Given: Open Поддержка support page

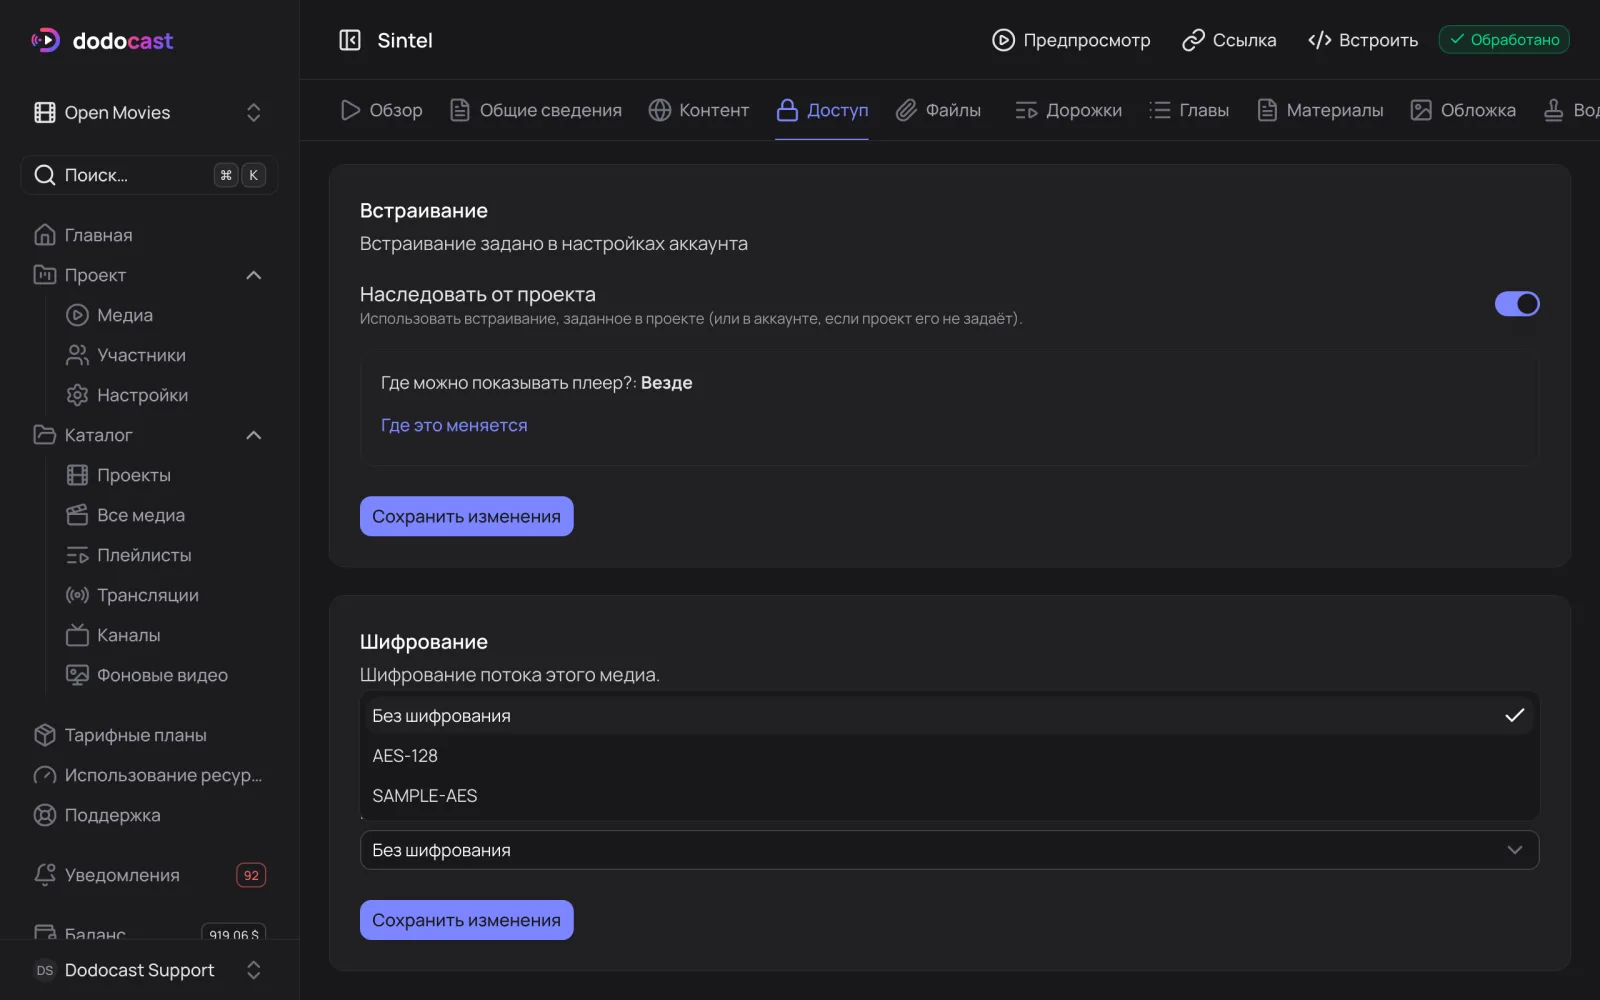Looking at the screenshot, I should point(148,815).
